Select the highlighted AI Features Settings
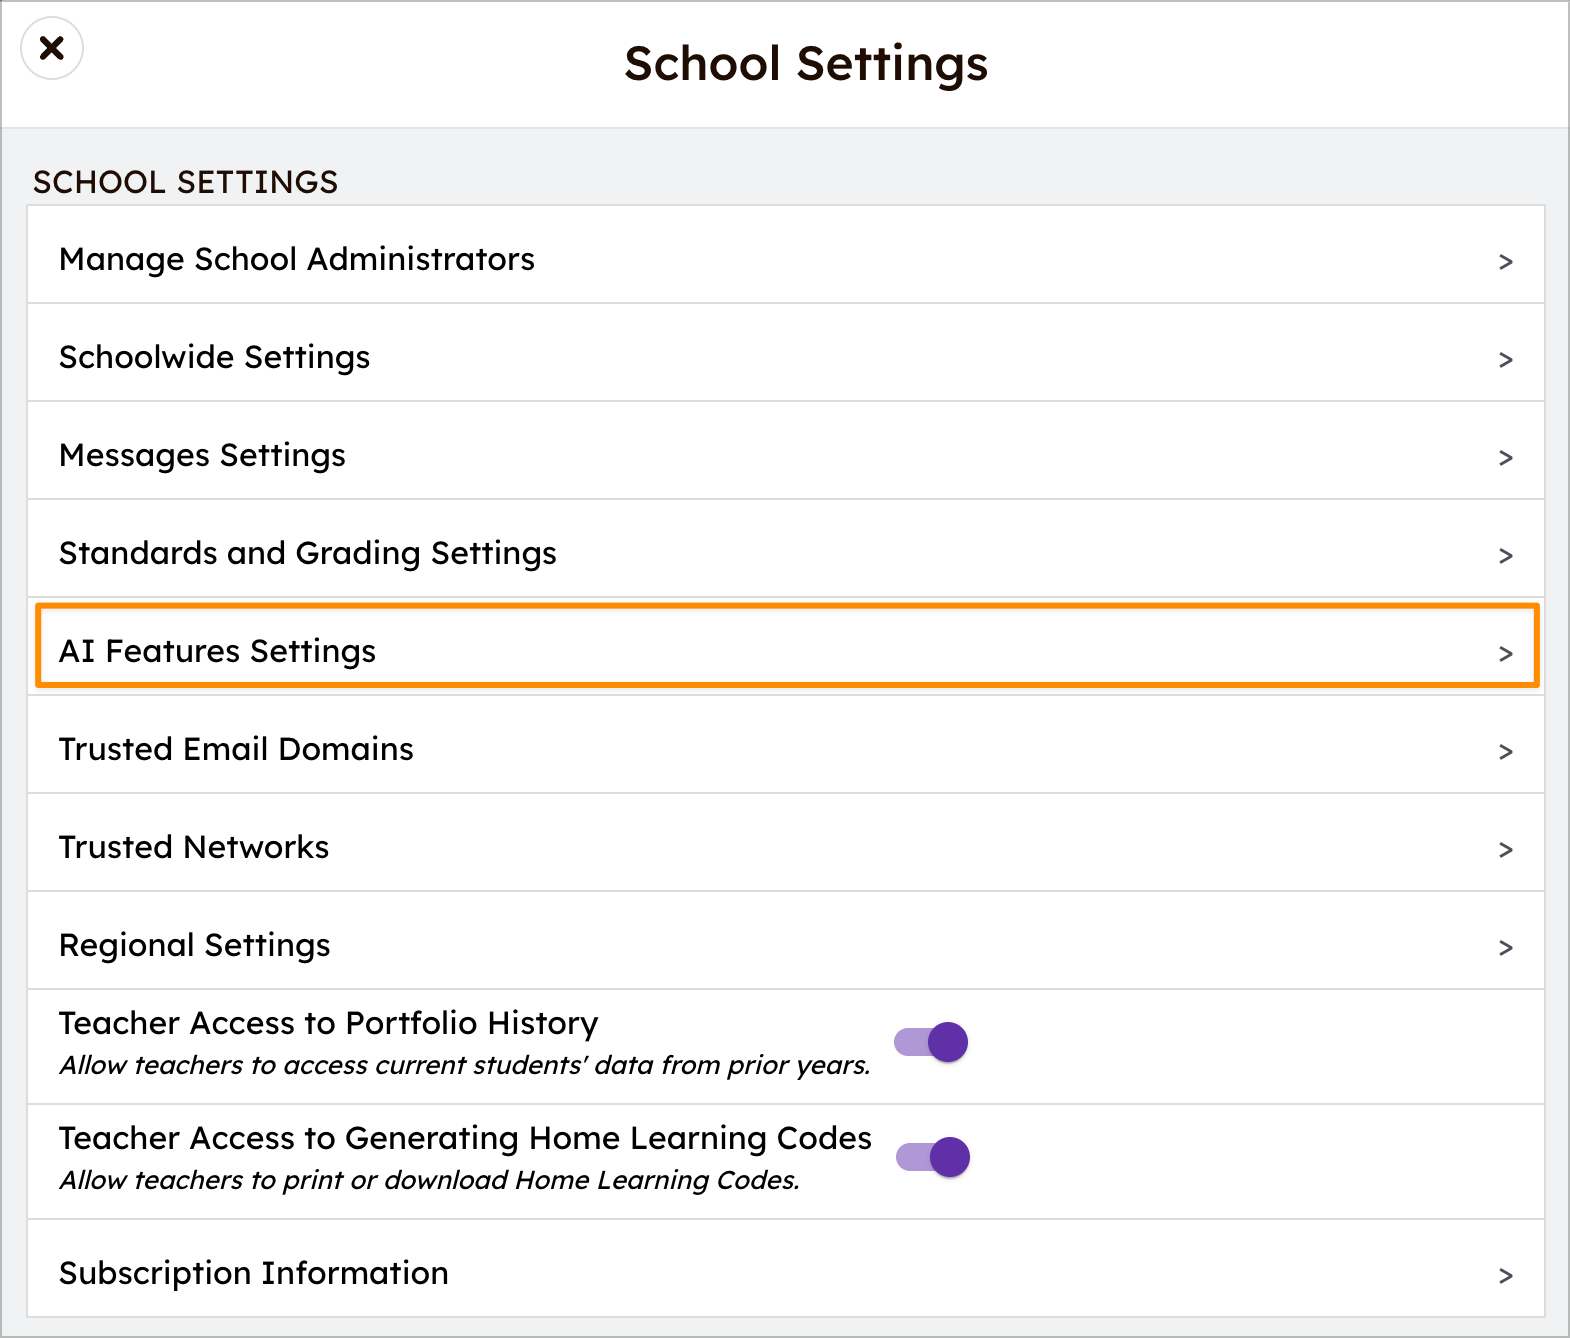1570x1338 pixels. pos(218,651)
